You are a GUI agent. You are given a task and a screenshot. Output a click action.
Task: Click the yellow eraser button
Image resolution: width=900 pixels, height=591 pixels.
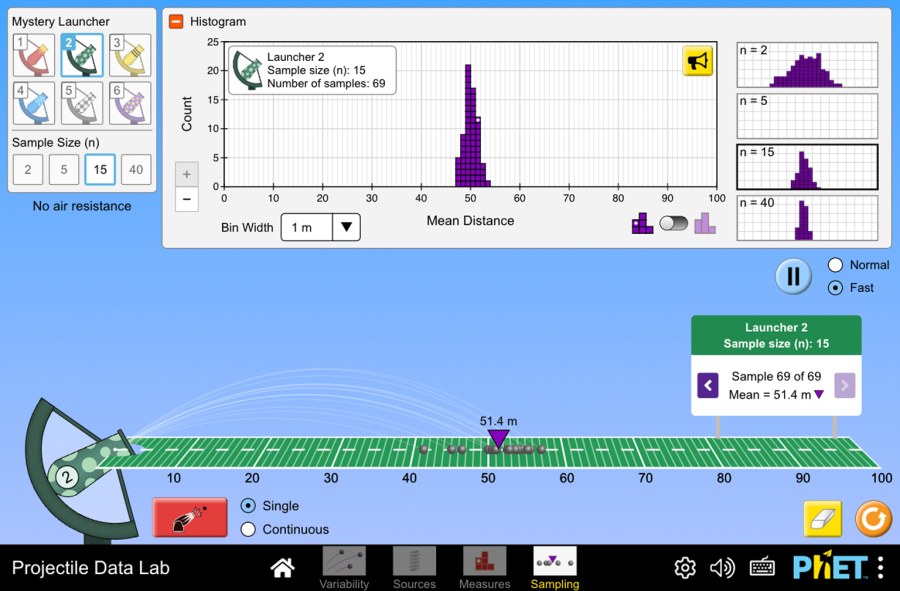823,520
